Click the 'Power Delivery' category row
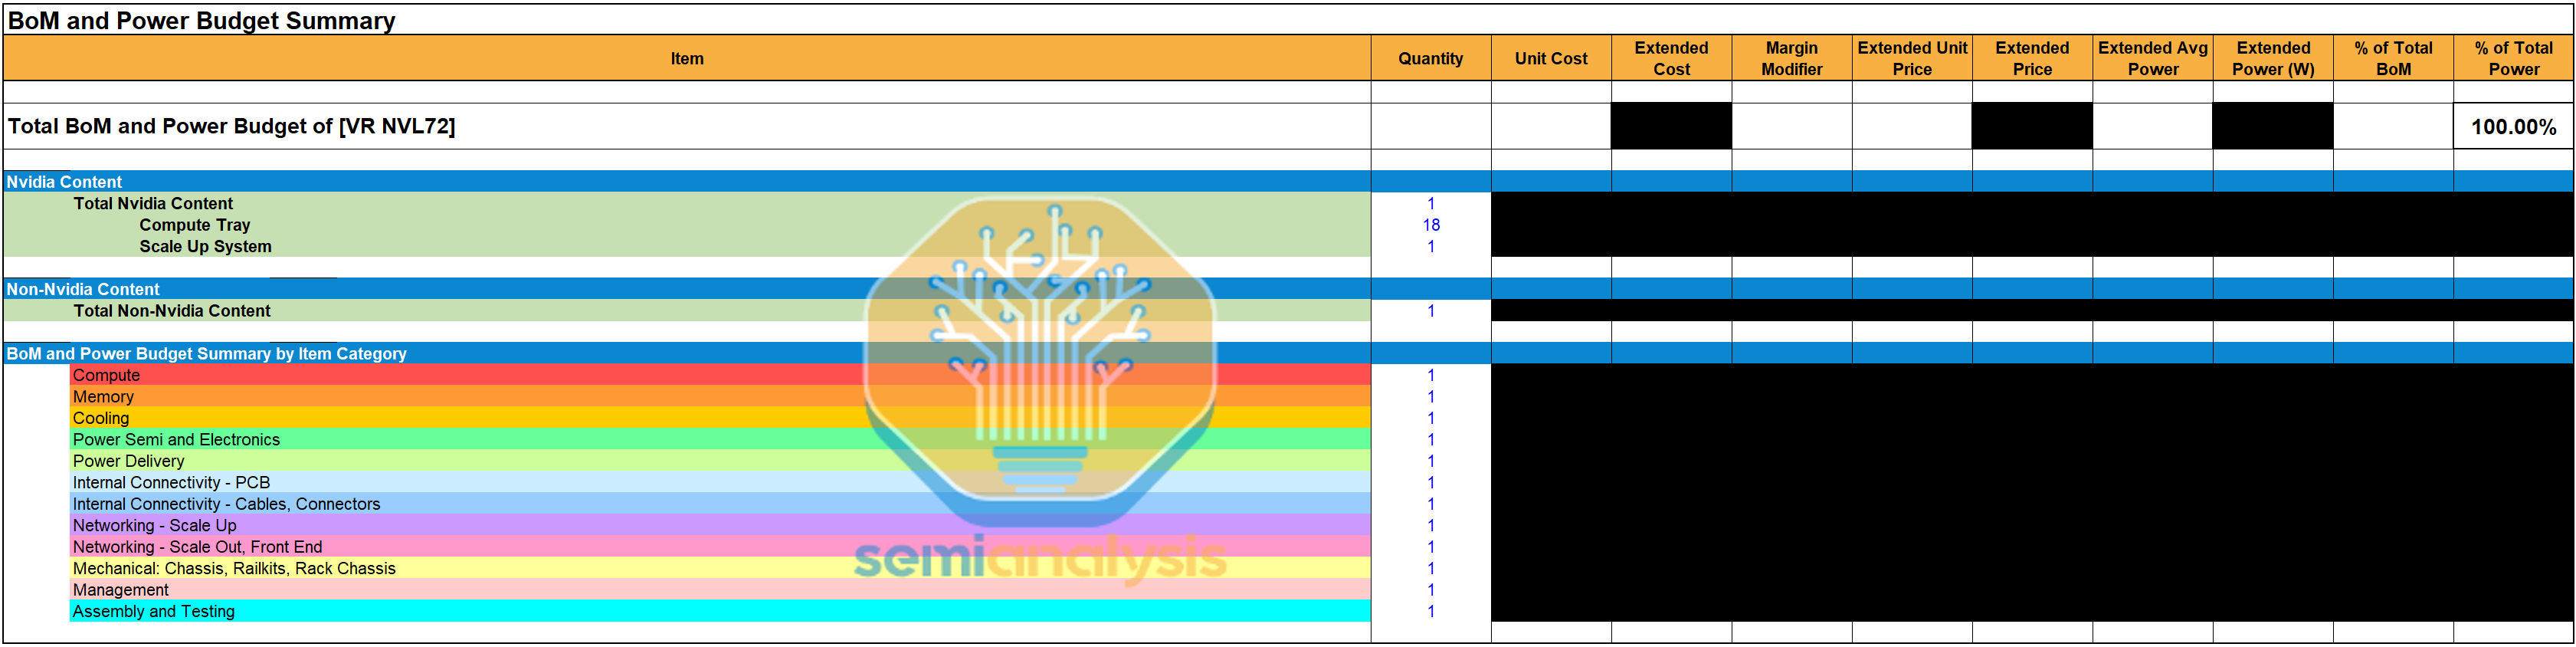The image size is (2576, 647). [720, 461]
